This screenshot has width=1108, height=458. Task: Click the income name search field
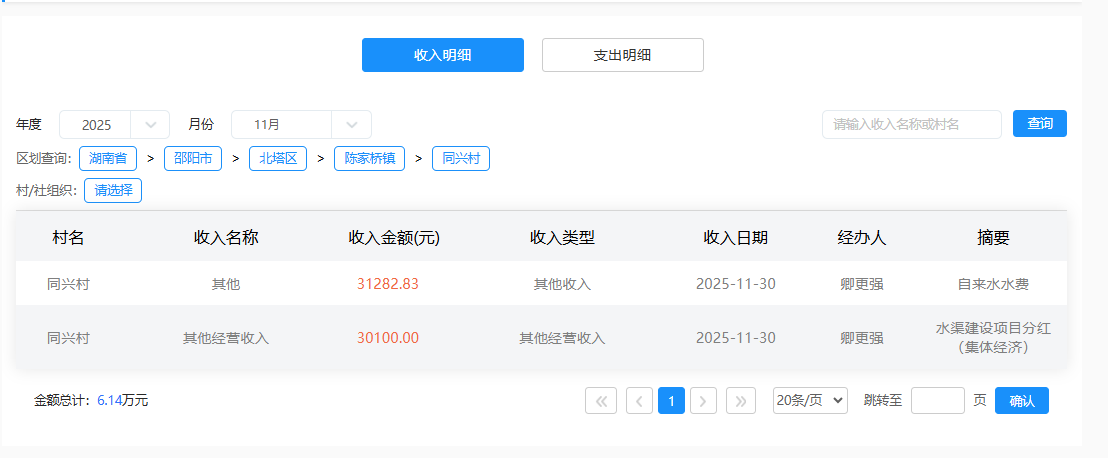tap(911, 124)
